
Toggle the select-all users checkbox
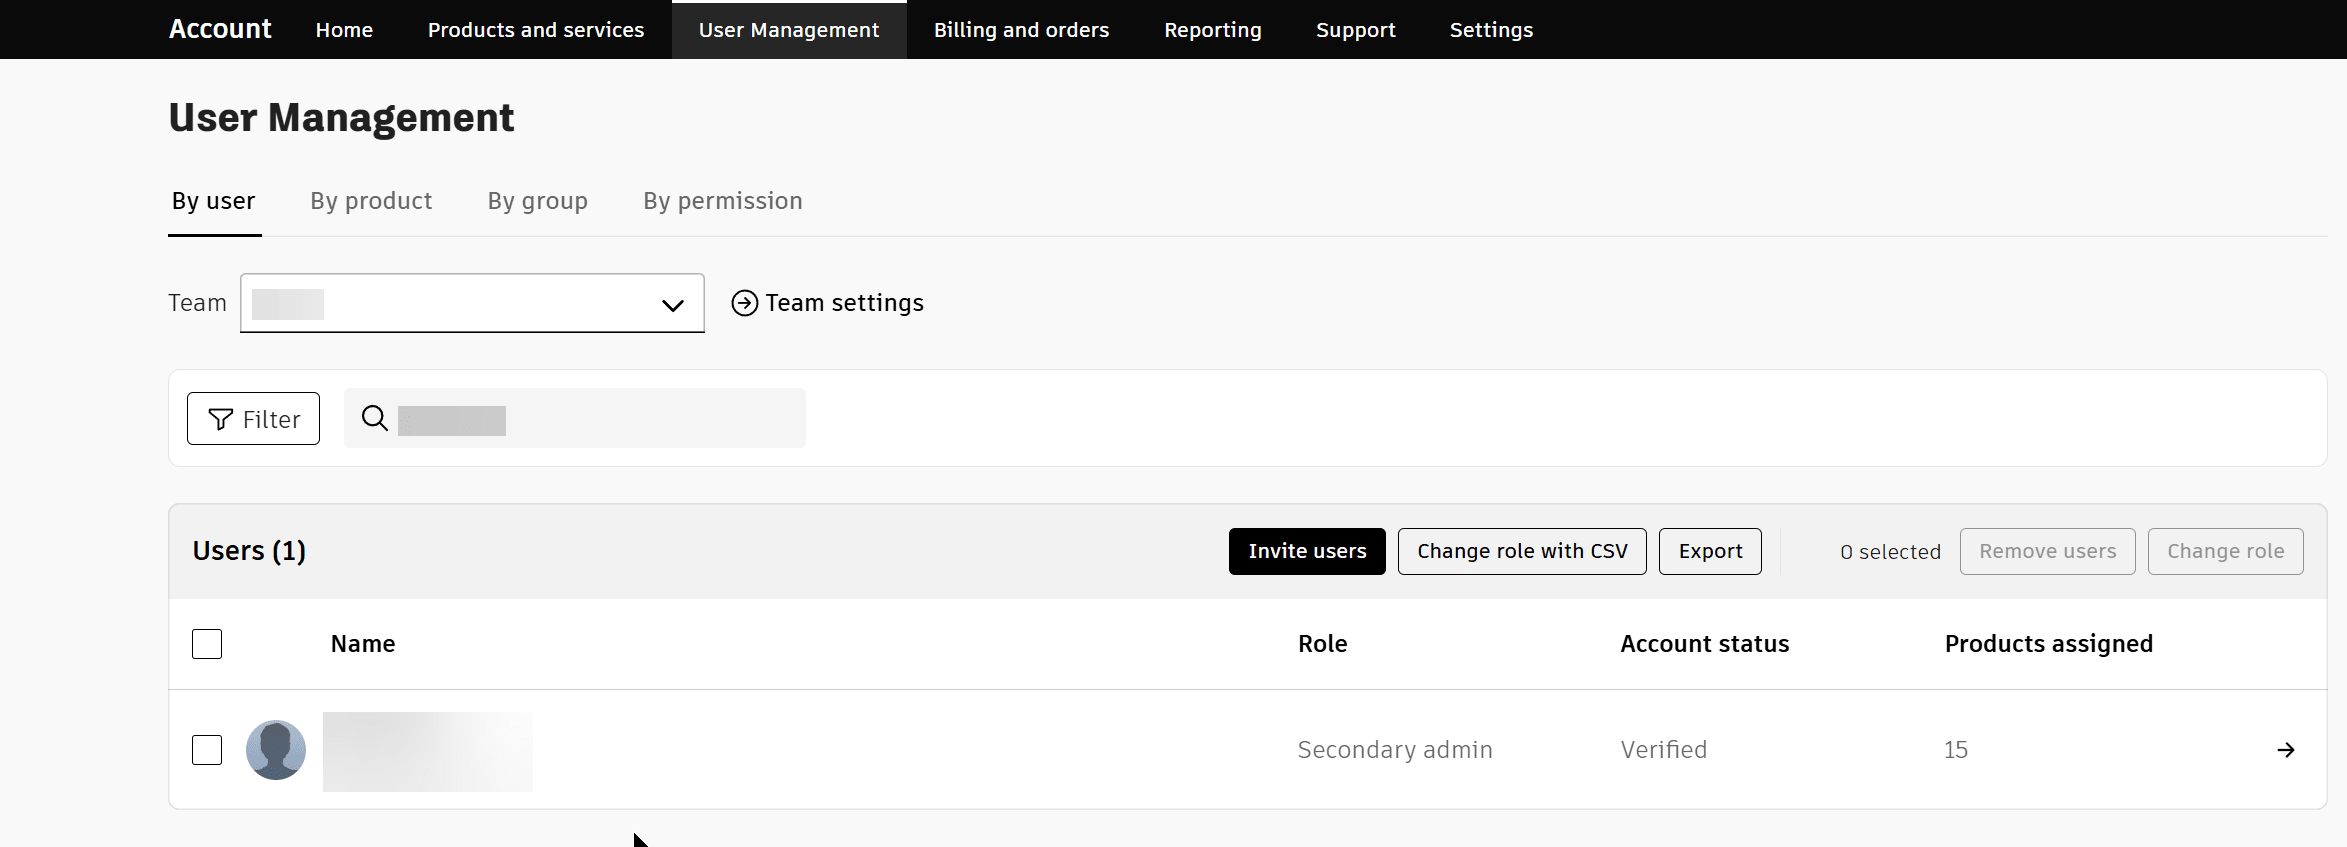[x=207, y=644]
